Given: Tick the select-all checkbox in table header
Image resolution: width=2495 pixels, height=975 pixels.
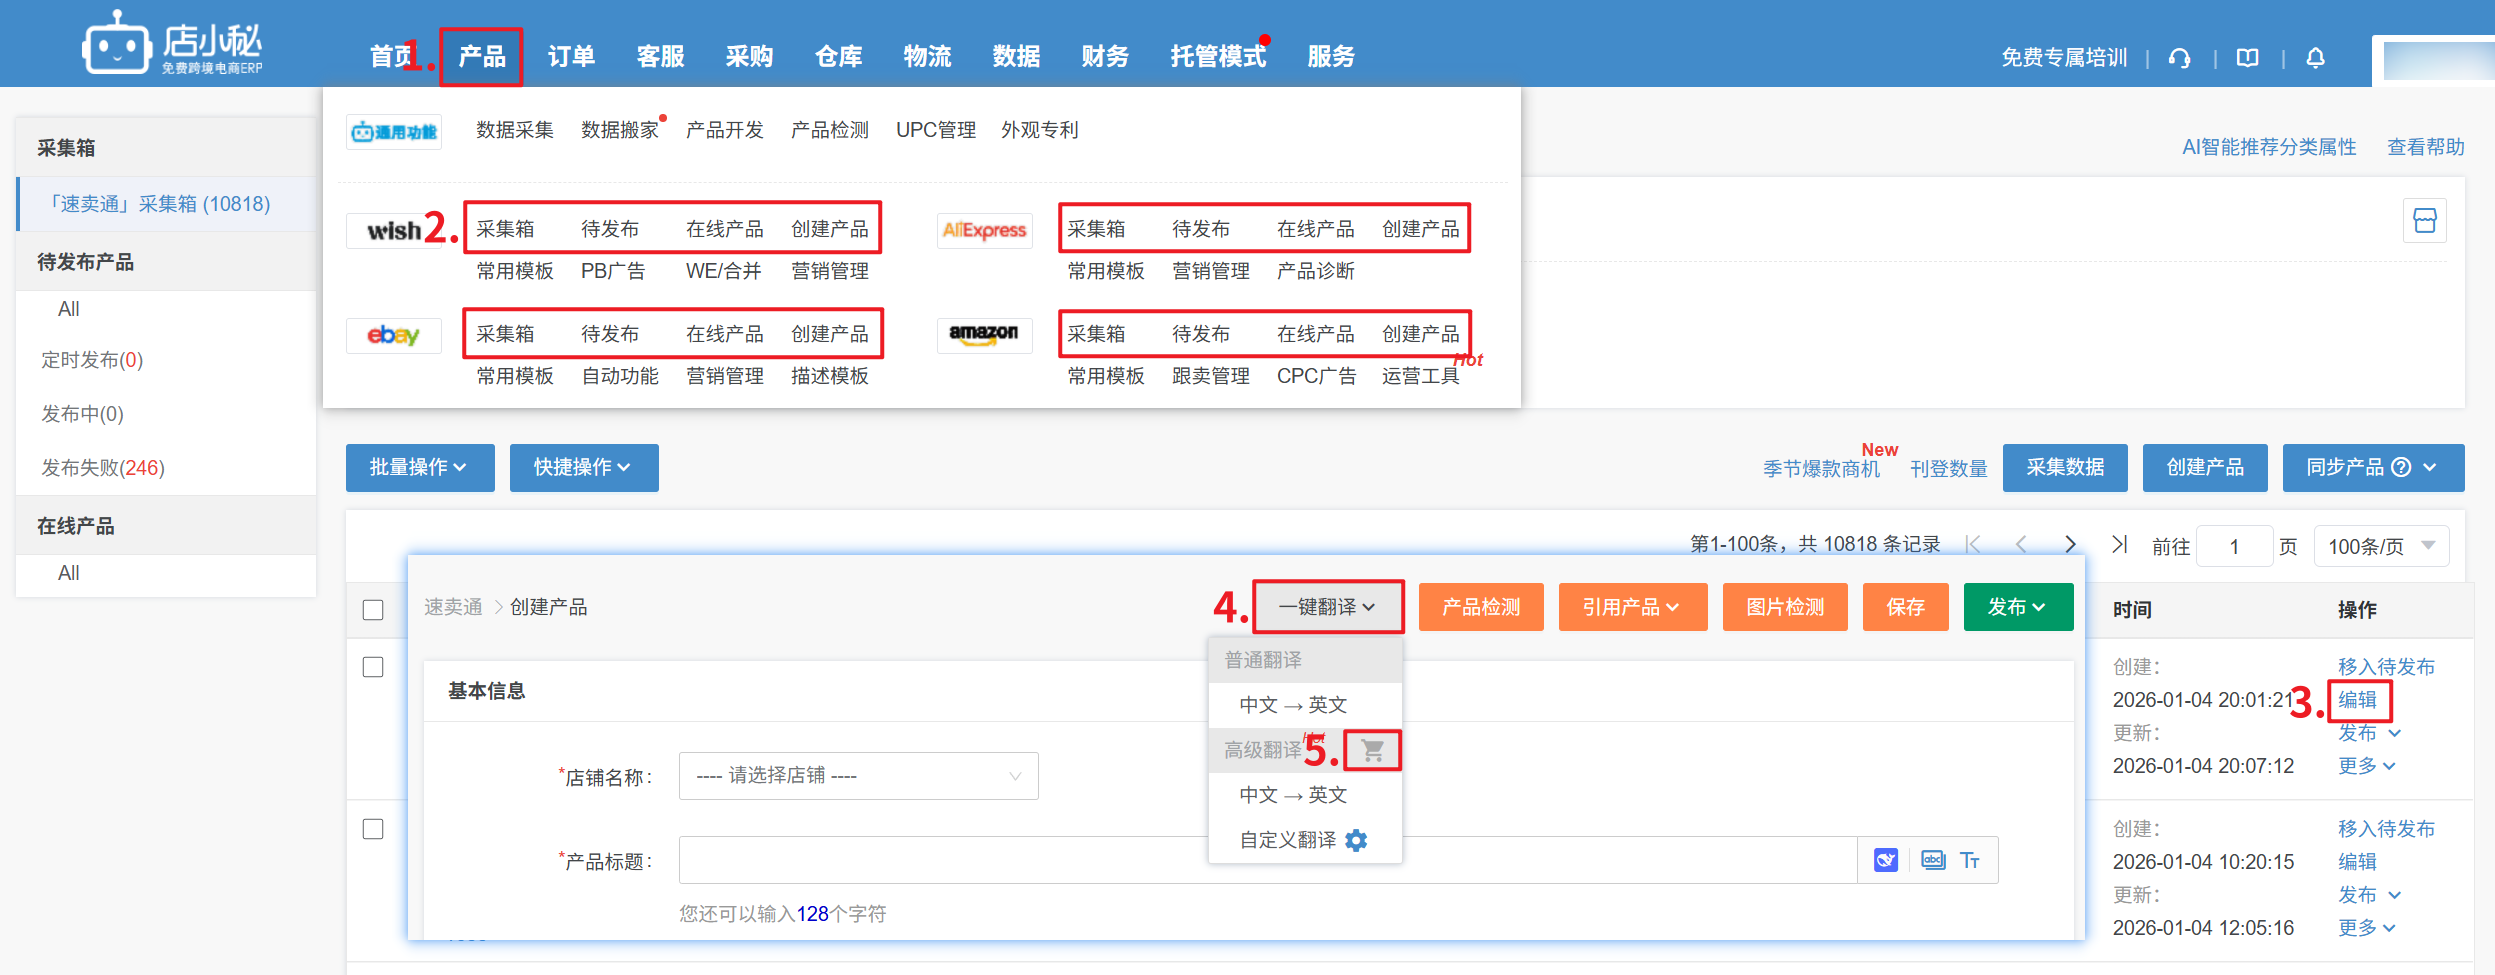Looking at the screenshot, I should 373,610.
